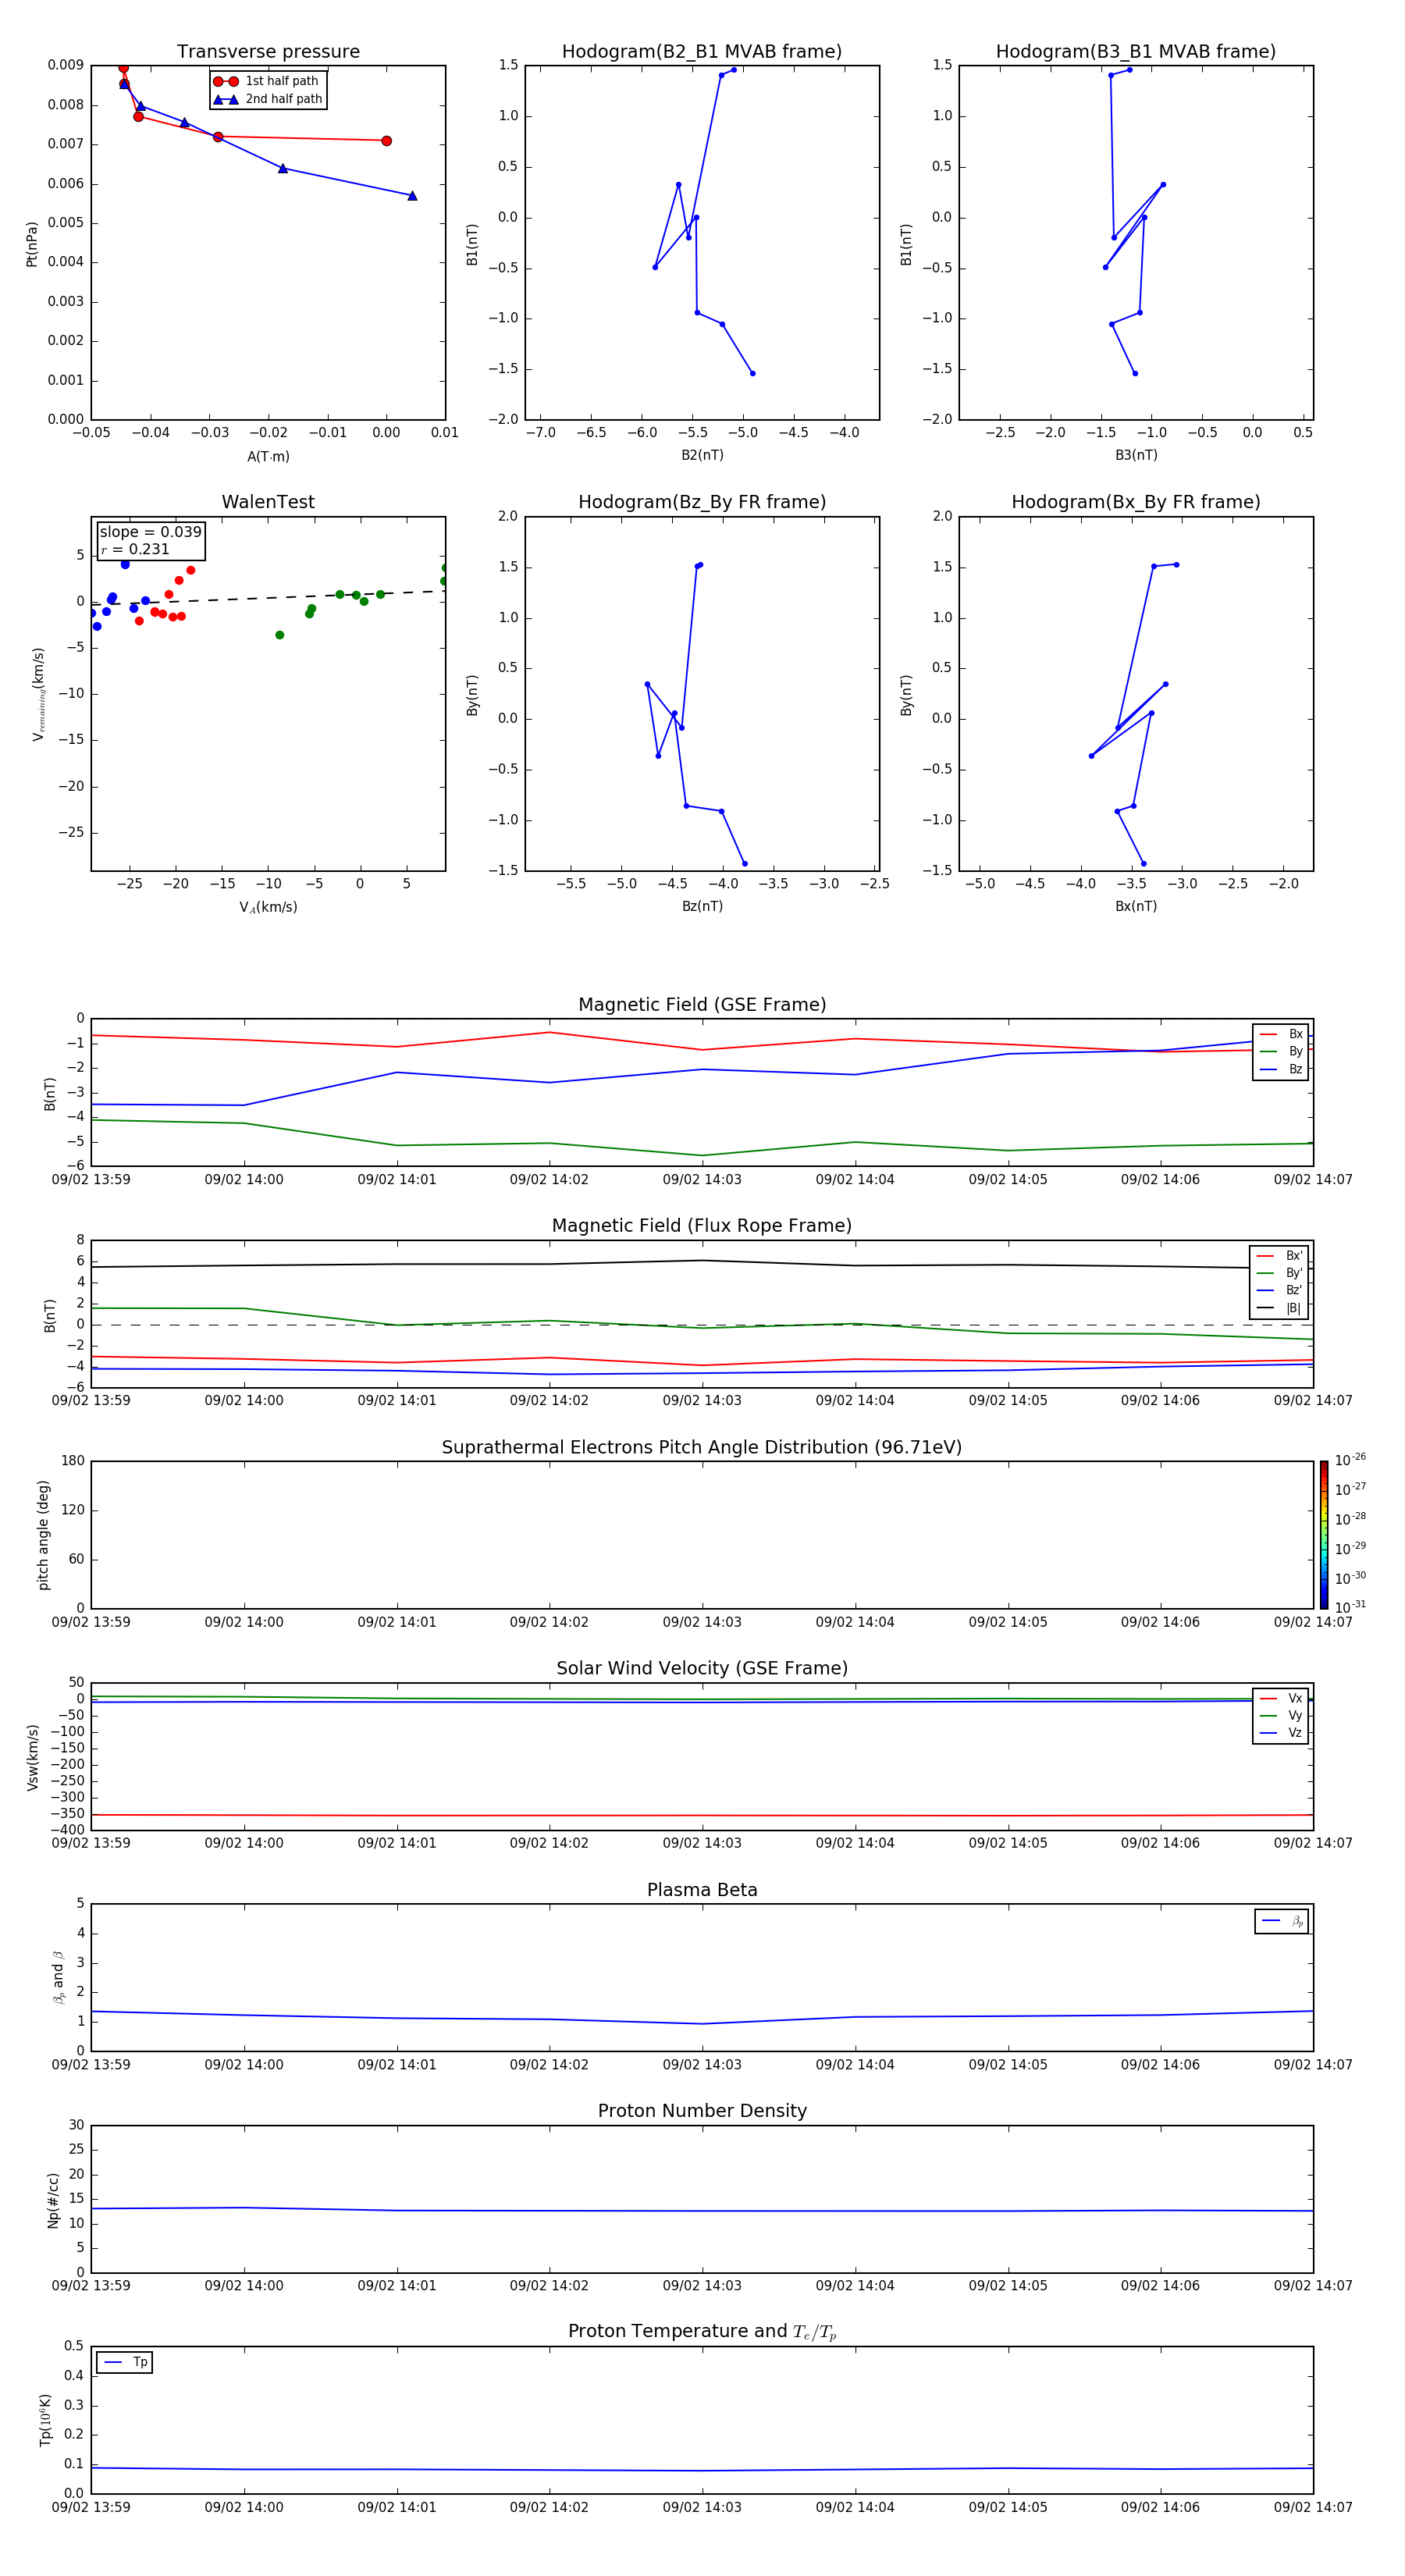Click the Suprathermal Electrons Pitch Angle title
This screenshot has height=2576, width=1405.
(702, 1447)
